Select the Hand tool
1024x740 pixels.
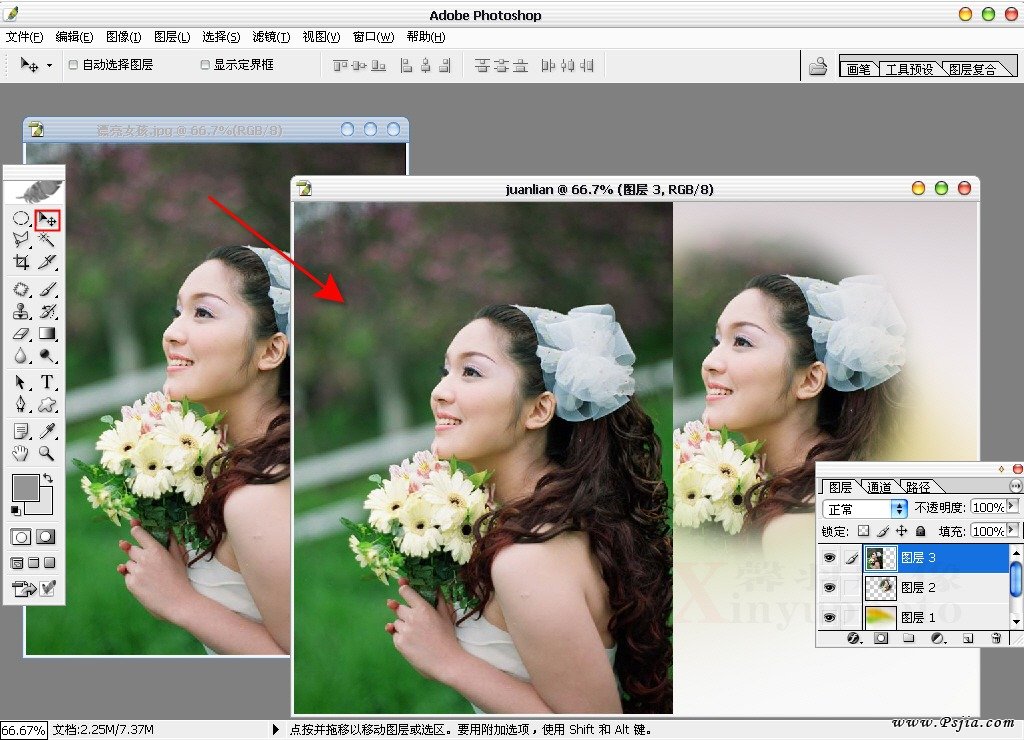tap(20, 453)
